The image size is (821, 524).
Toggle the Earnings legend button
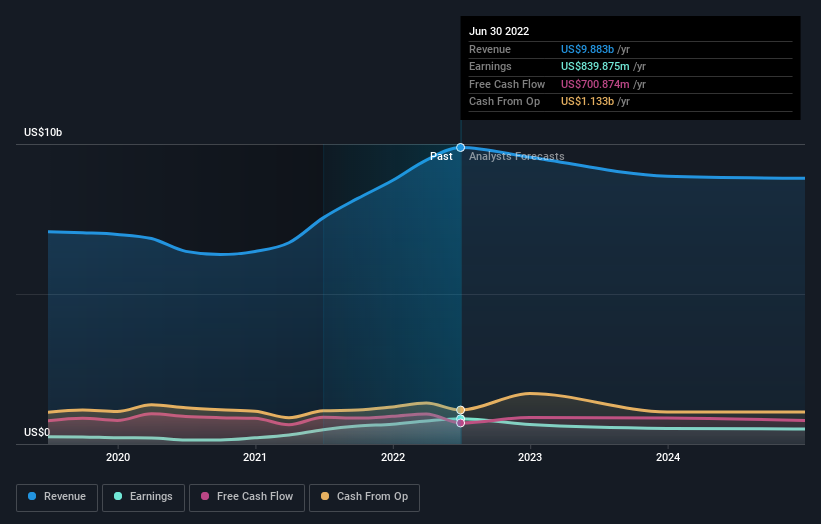pos(143,497)
